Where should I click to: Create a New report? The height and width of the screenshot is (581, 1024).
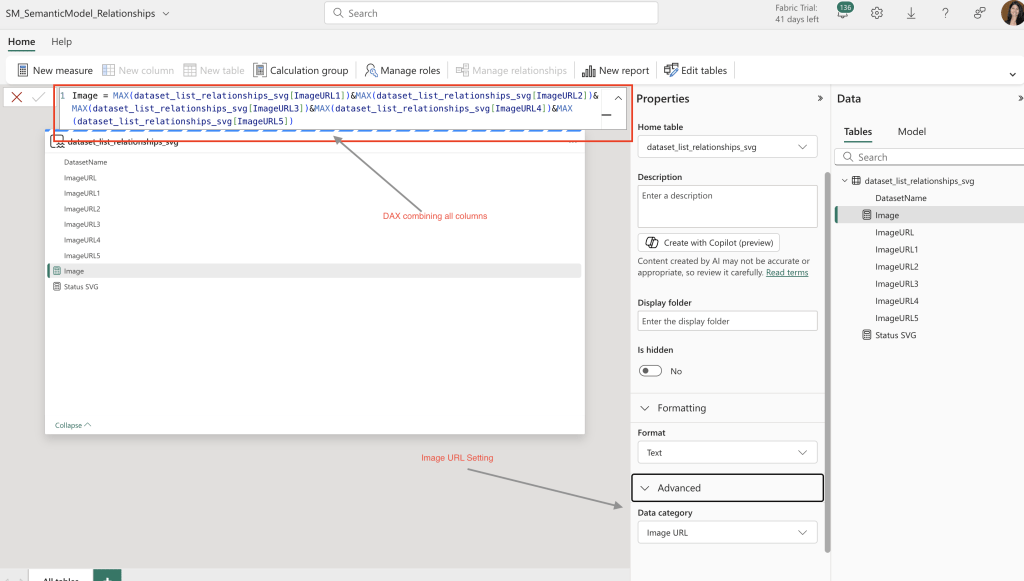click(616, 71)
